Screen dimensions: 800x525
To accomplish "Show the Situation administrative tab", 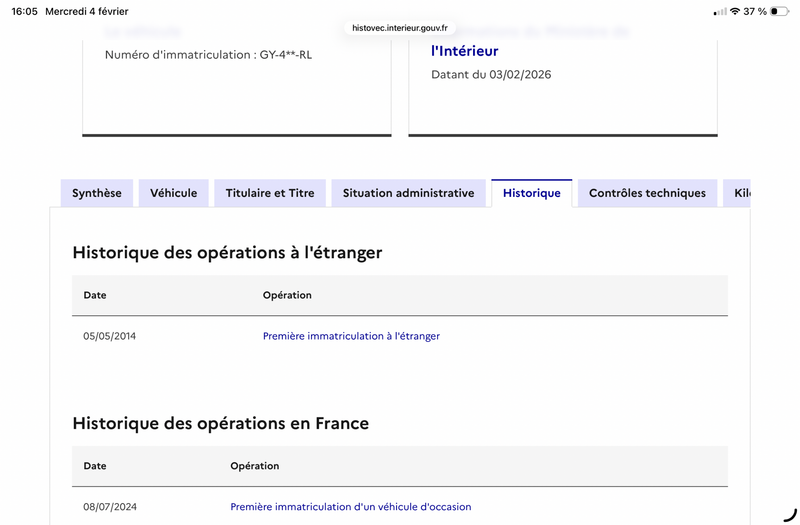I will coord(408,193).
